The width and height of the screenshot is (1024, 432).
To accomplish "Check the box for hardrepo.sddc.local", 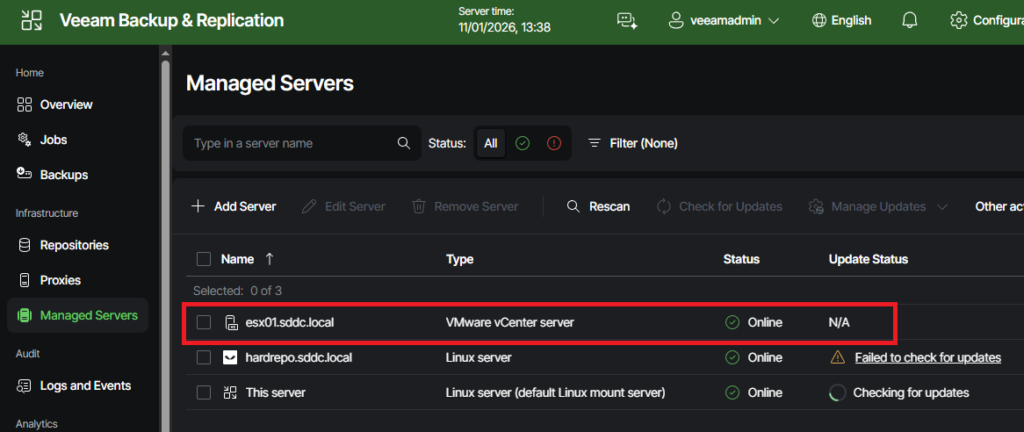I will [204, 358].
